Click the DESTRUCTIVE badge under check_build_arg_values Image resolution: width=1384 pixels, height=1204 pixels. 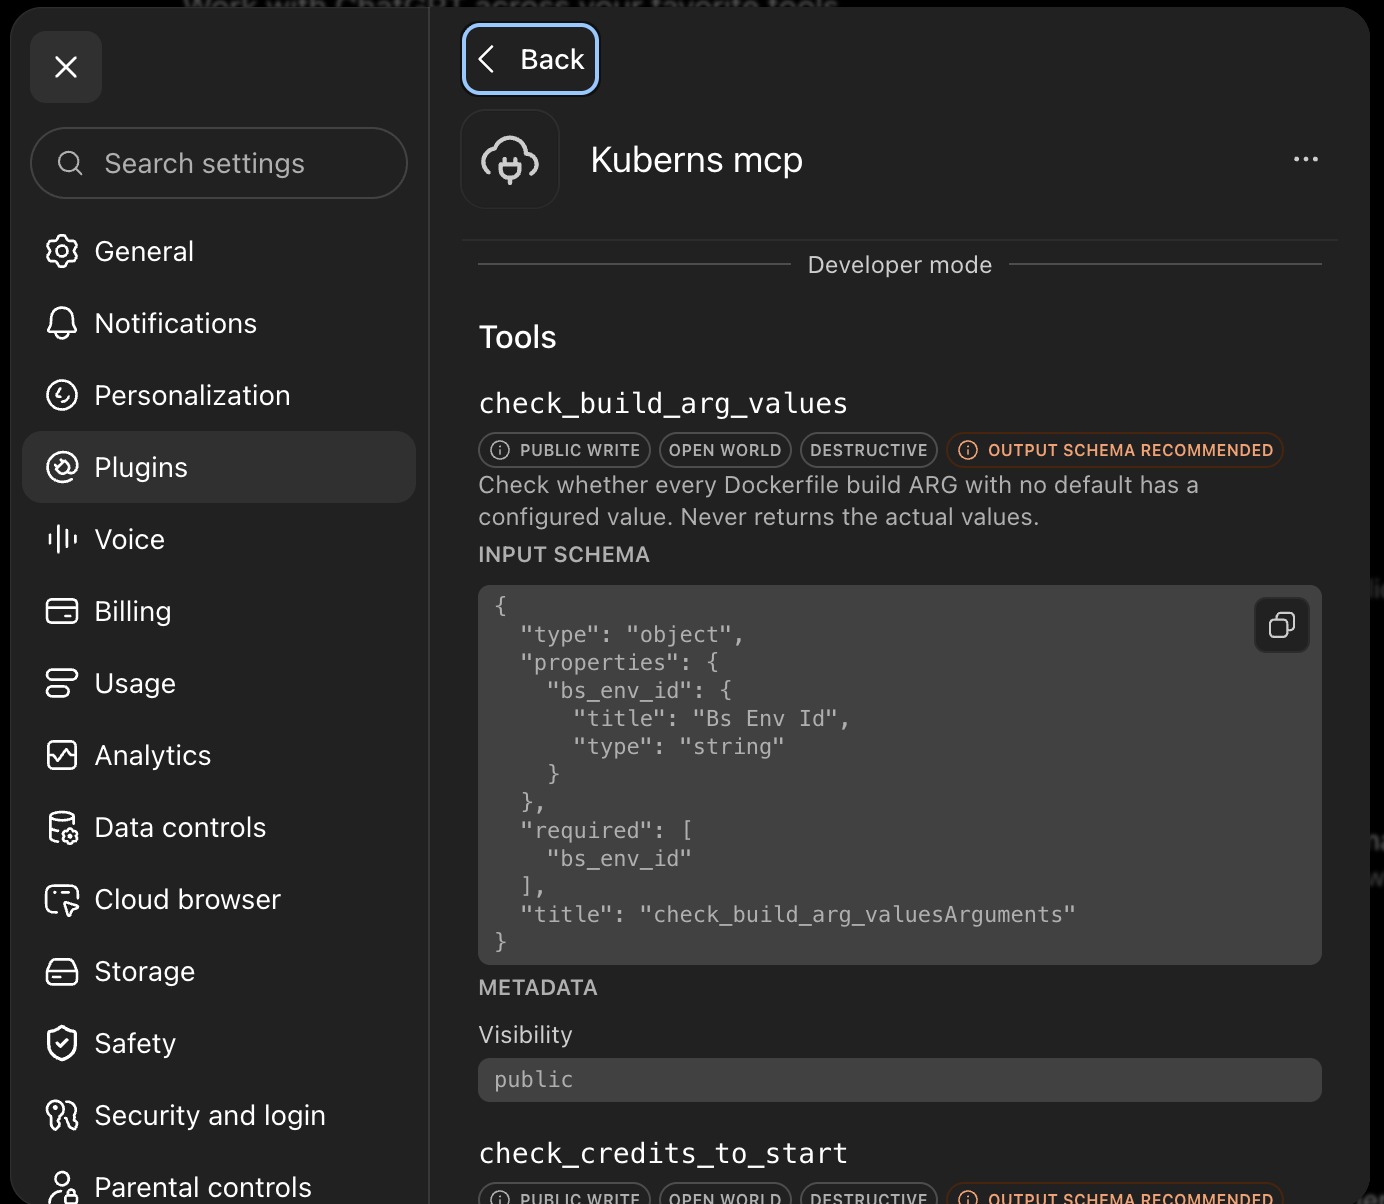tap(869, 450)
